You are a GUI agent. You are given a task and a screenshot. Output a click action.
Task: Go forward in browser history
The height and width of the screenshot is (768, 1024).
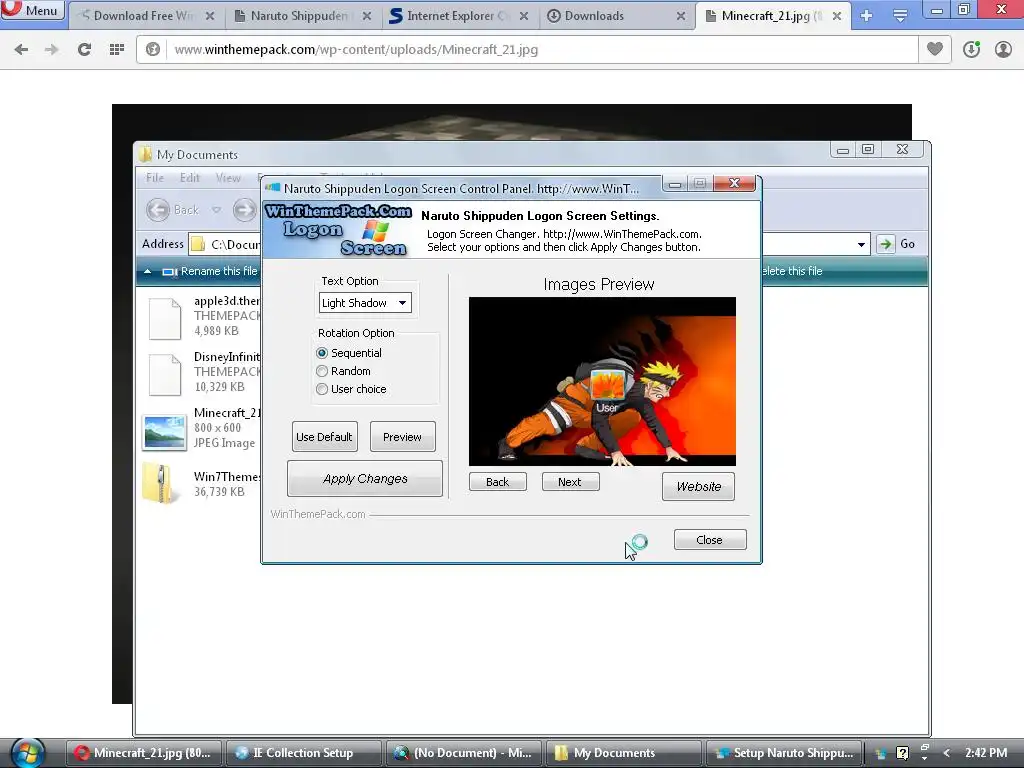pyautogui.click(x=52, y=49)
